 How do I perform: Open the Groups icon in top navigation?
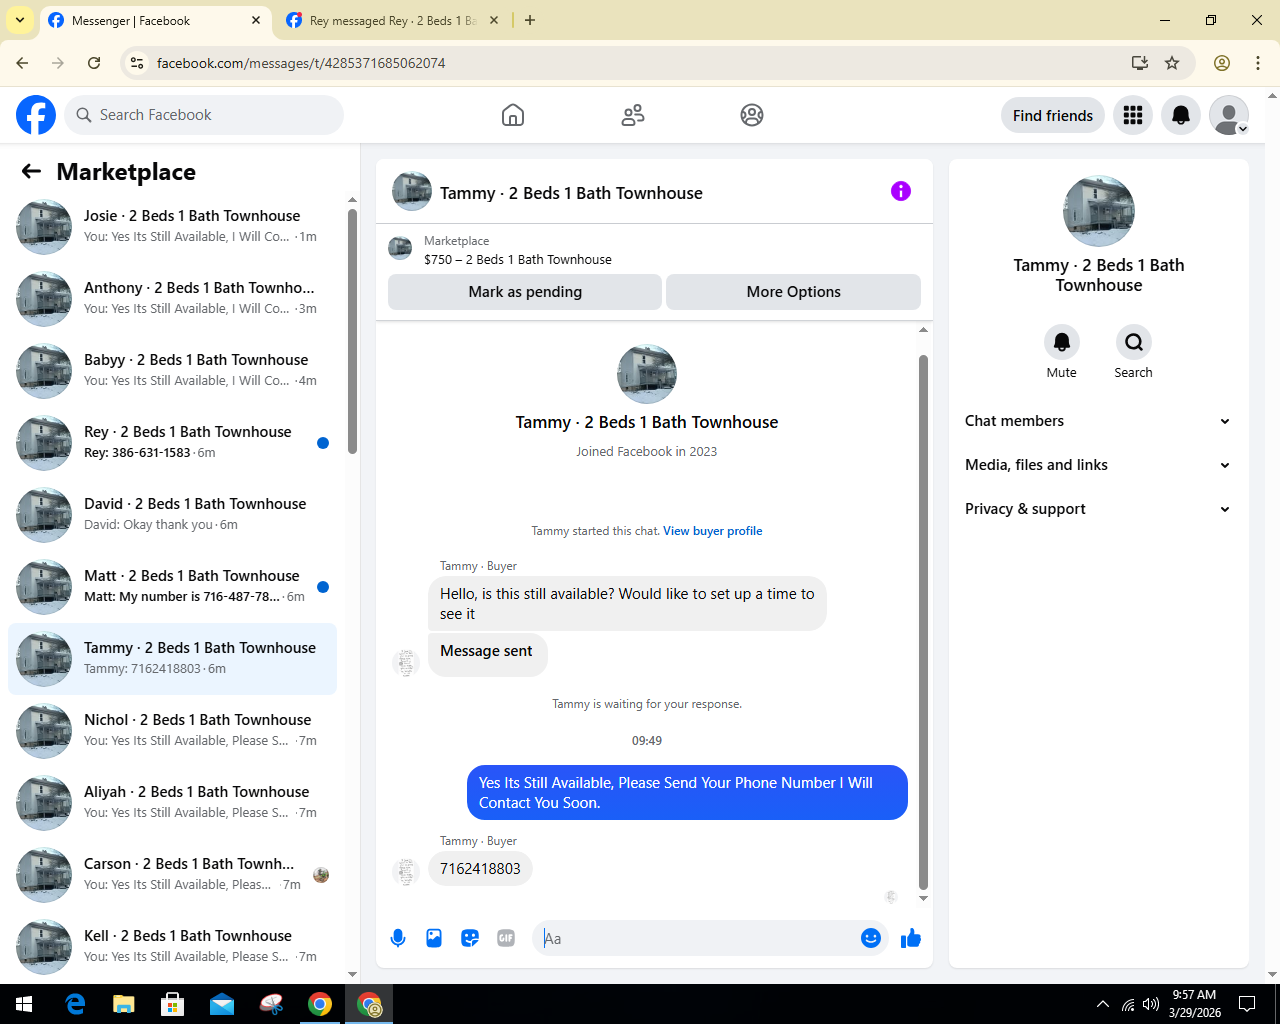pyautogui.click(x=752, y=115)
